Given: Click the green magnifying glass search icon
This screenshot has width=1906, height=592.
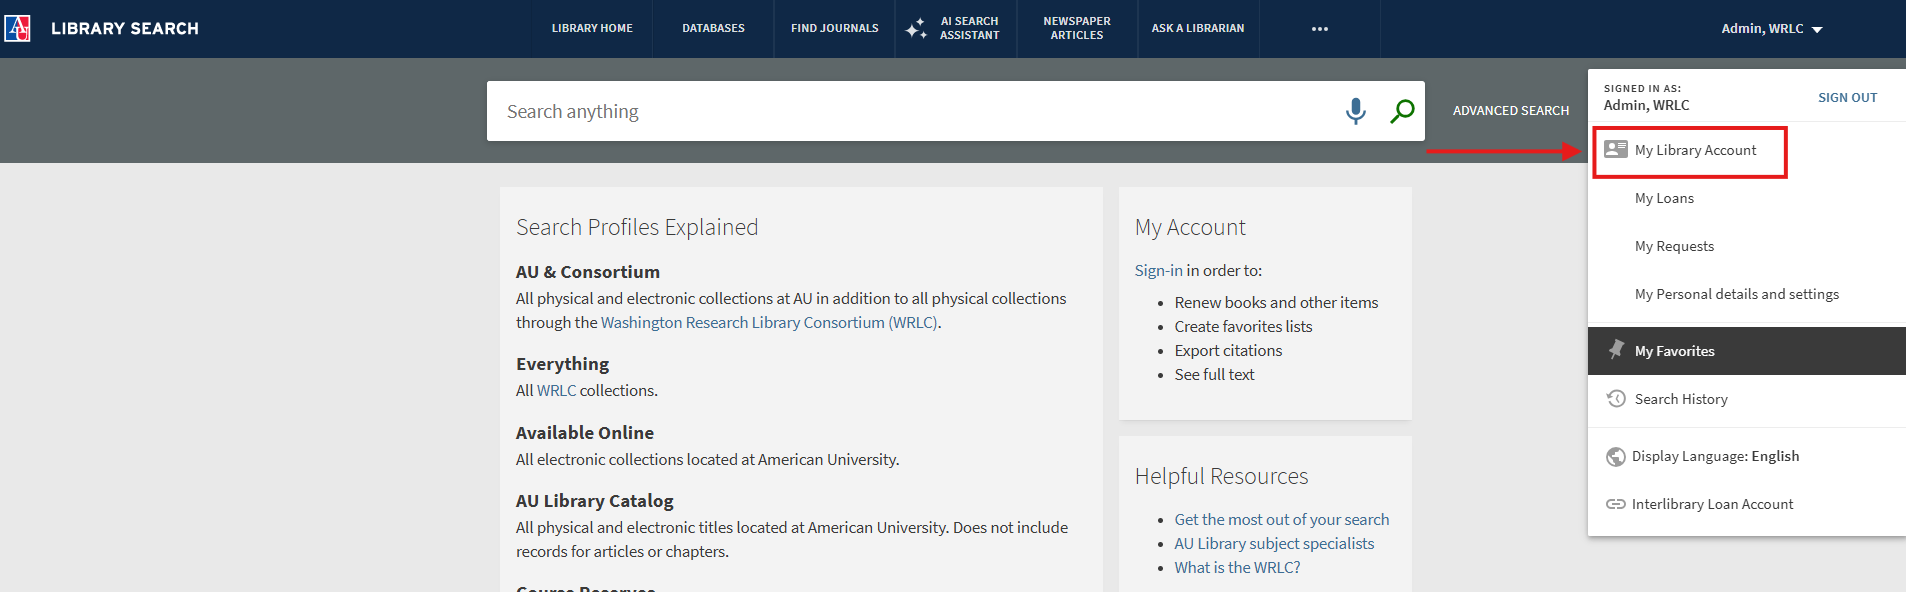Looking at the screenshot, I should tap(1402, 111).
